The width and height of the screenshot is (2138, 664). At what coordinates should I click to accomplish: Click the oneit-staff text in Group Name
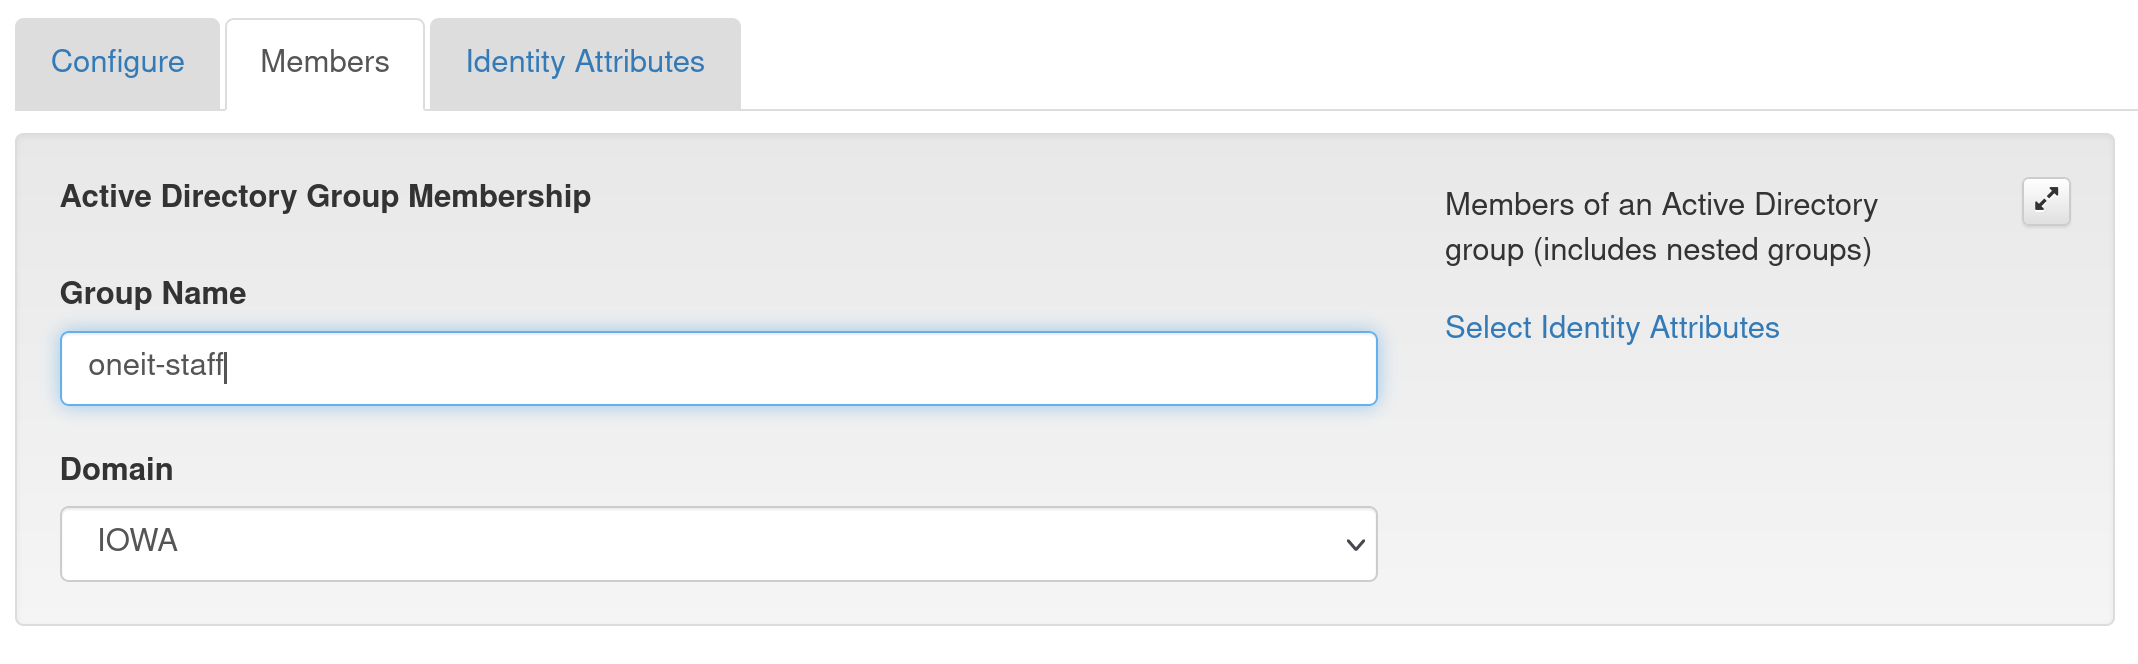tap(156, 366)
